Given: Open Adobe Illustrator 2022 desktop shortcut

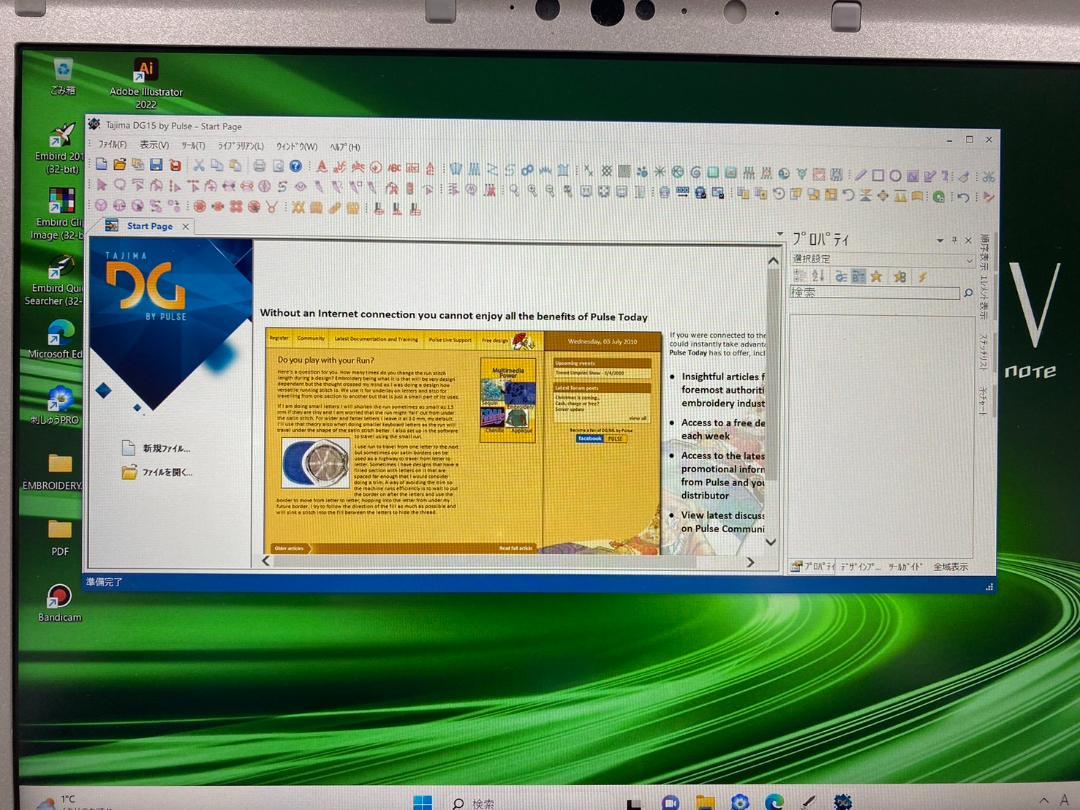Looking at the screenshot, I should point(145,83).
